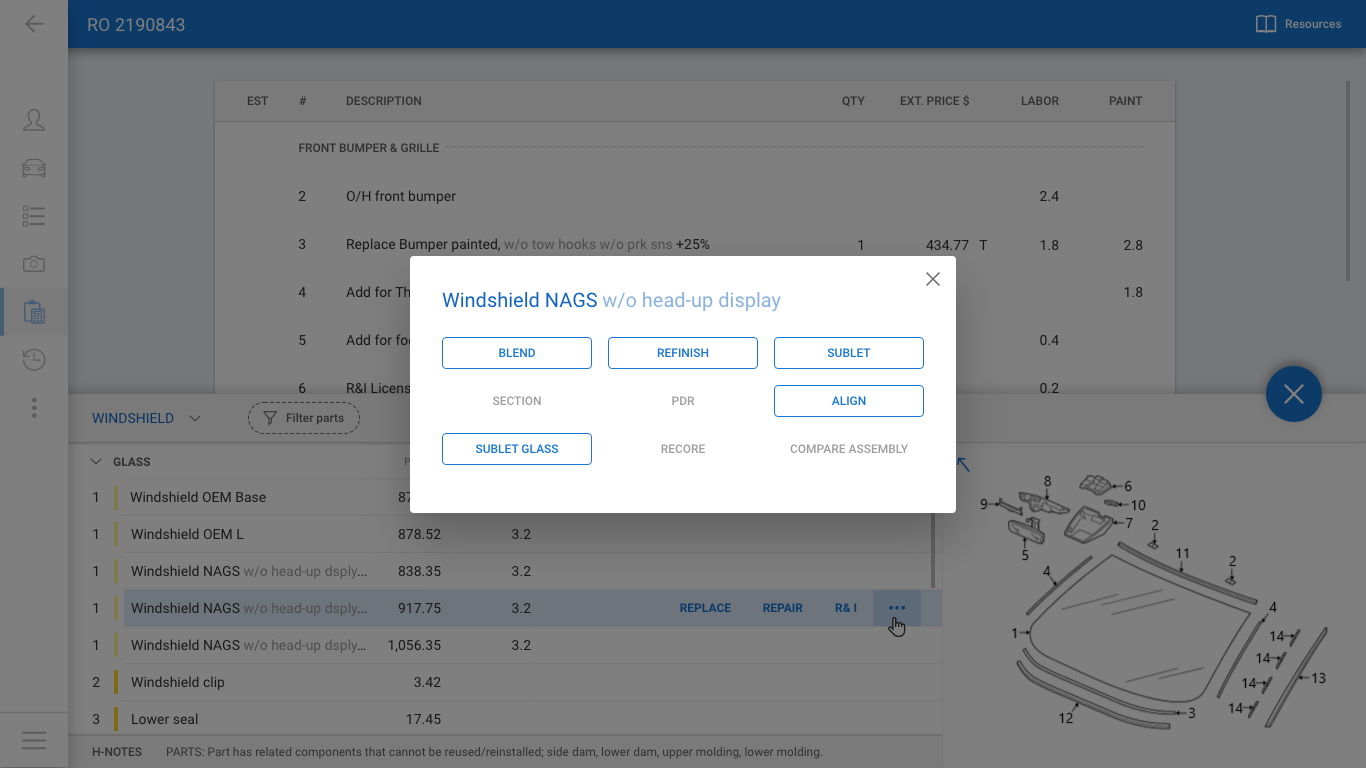Click the ALIGN operation button

(x=848, y=401)
